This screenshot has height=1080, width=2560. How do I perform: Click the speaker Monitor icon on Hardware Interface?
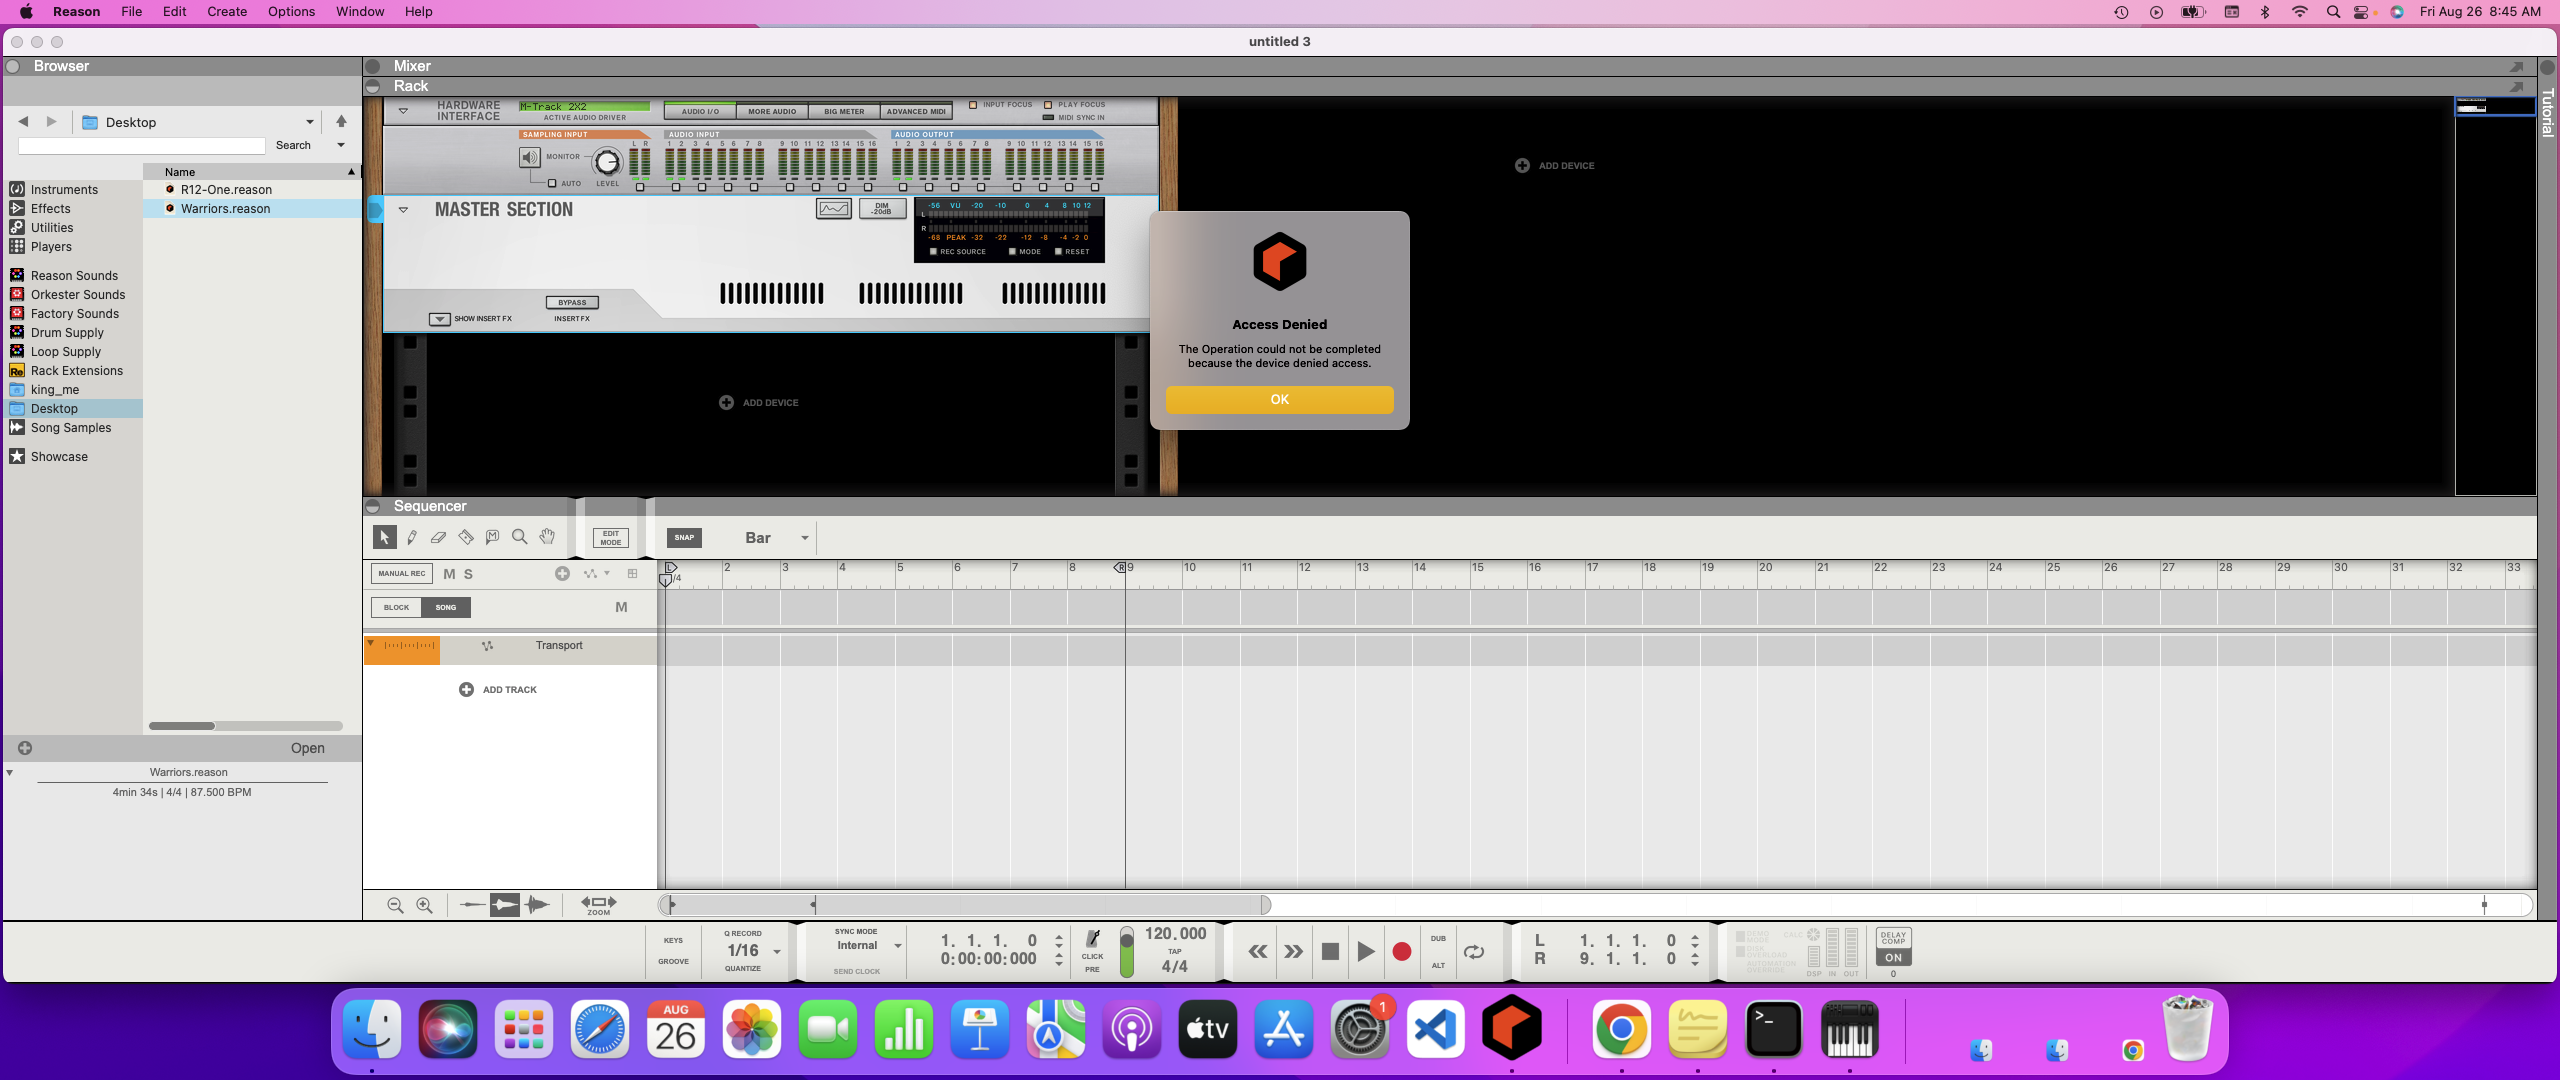click(x=529, y=157)
